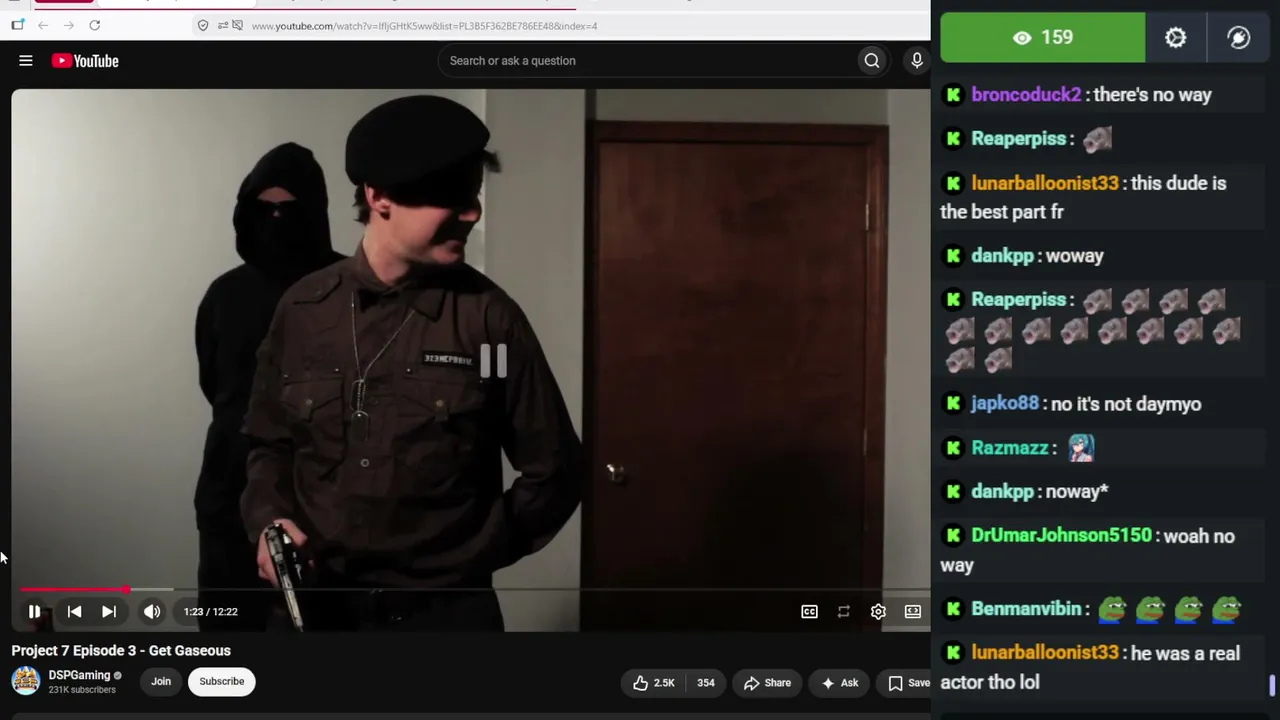This screenshot has width=1280, height=720.
Task: Go back using the browser back arrow
Action: click(43, 25)
